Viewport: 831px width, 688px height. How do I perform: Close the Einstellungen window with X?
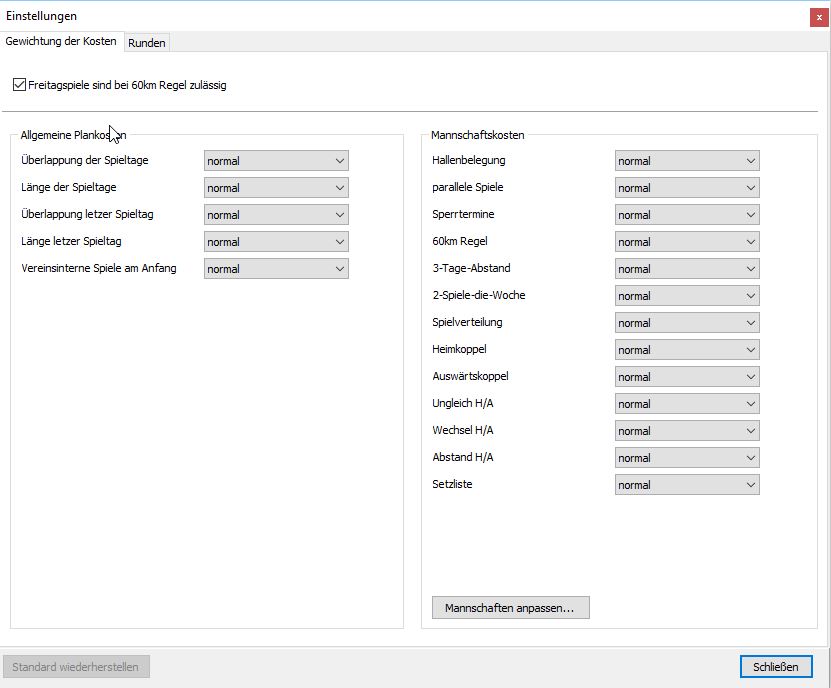pyautogui.click(x=819, y=17)
